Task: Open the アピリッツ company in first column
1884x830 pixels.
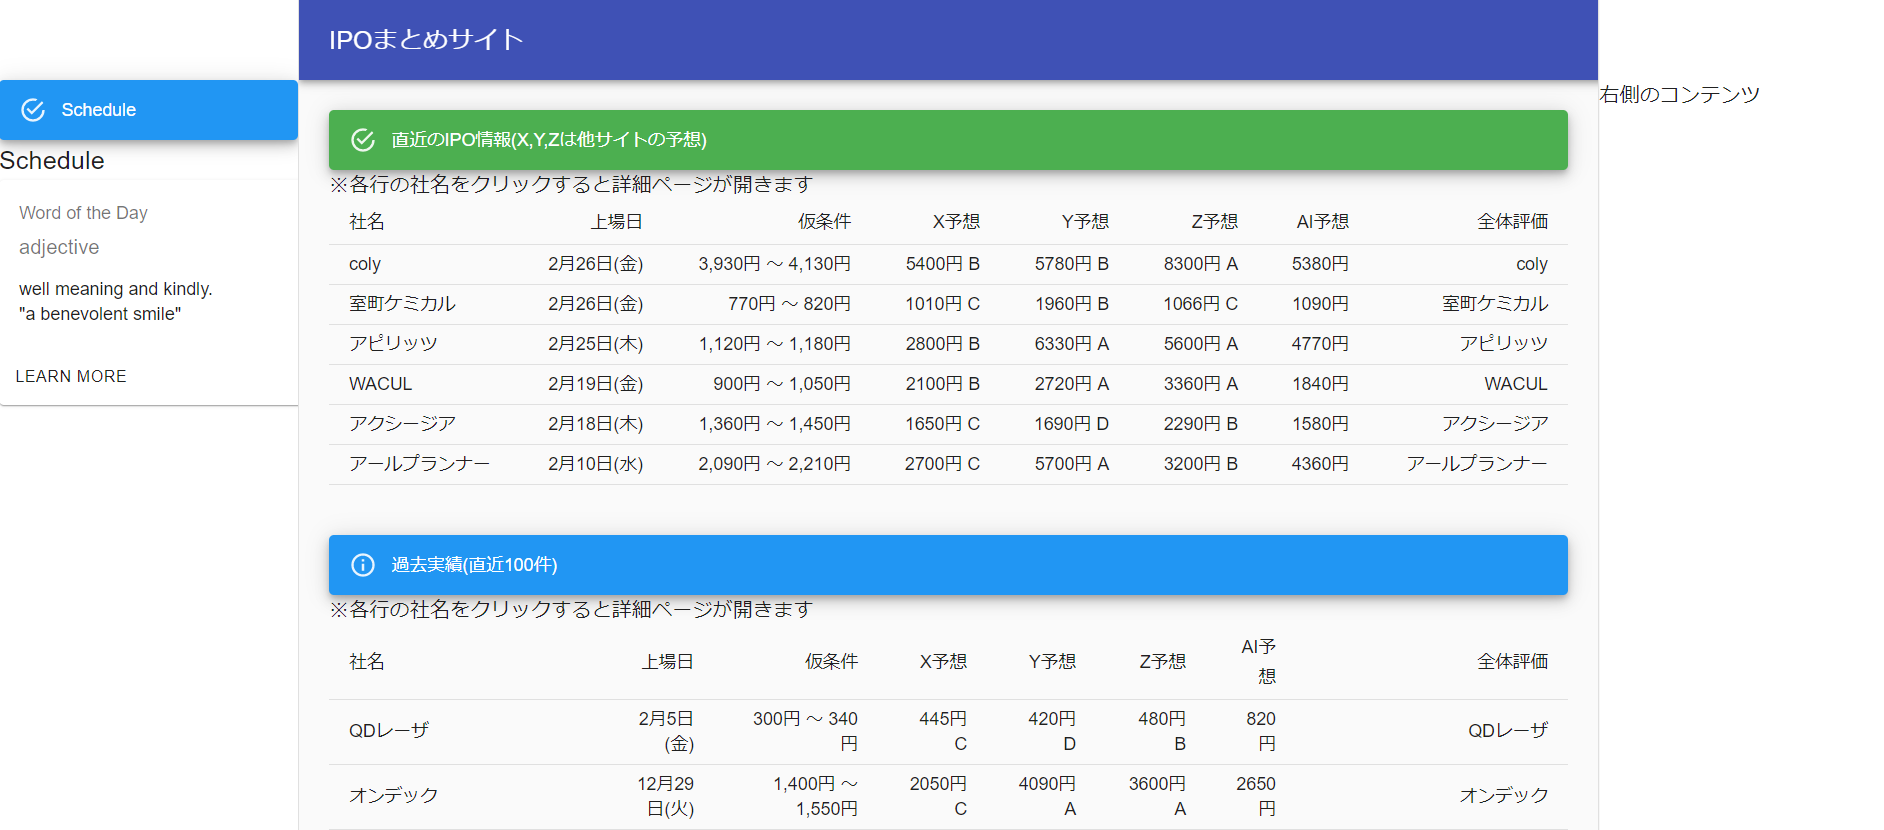Action: [x=393, y=344]
